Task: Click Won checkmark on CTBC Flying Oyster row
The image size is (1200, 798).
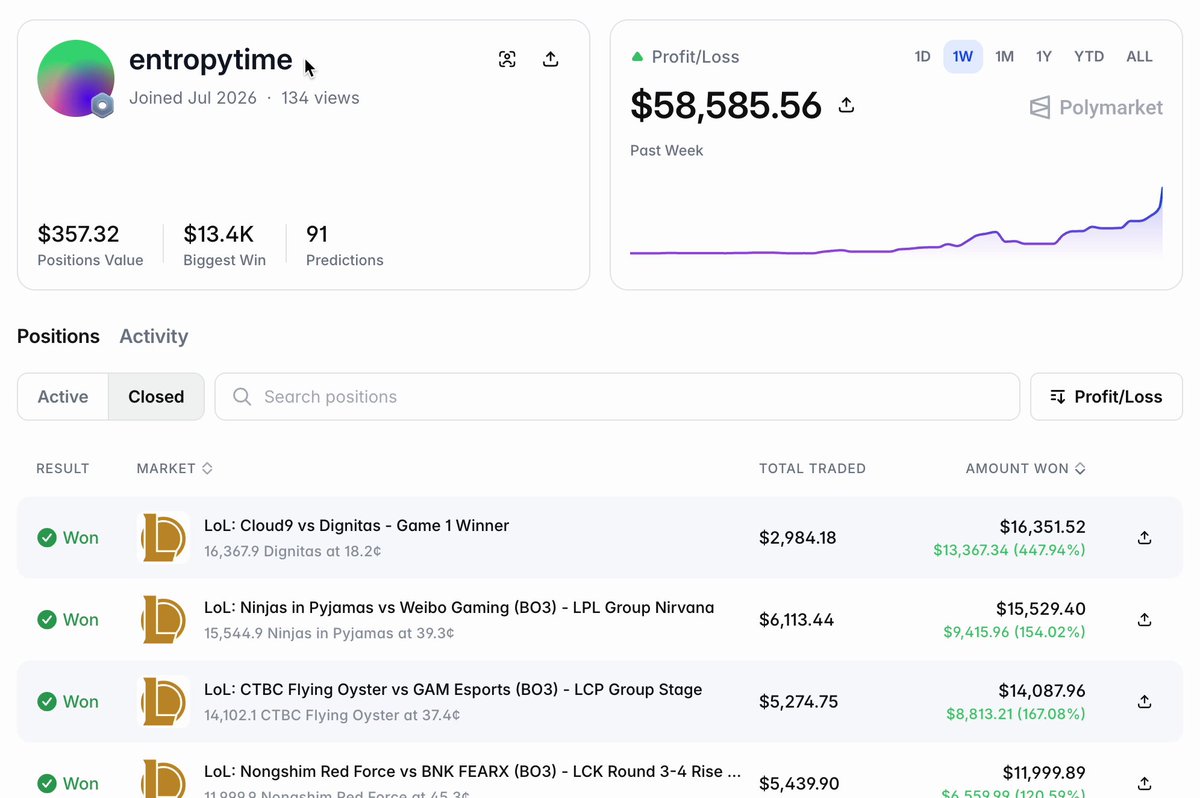Action: pos(46,702)
